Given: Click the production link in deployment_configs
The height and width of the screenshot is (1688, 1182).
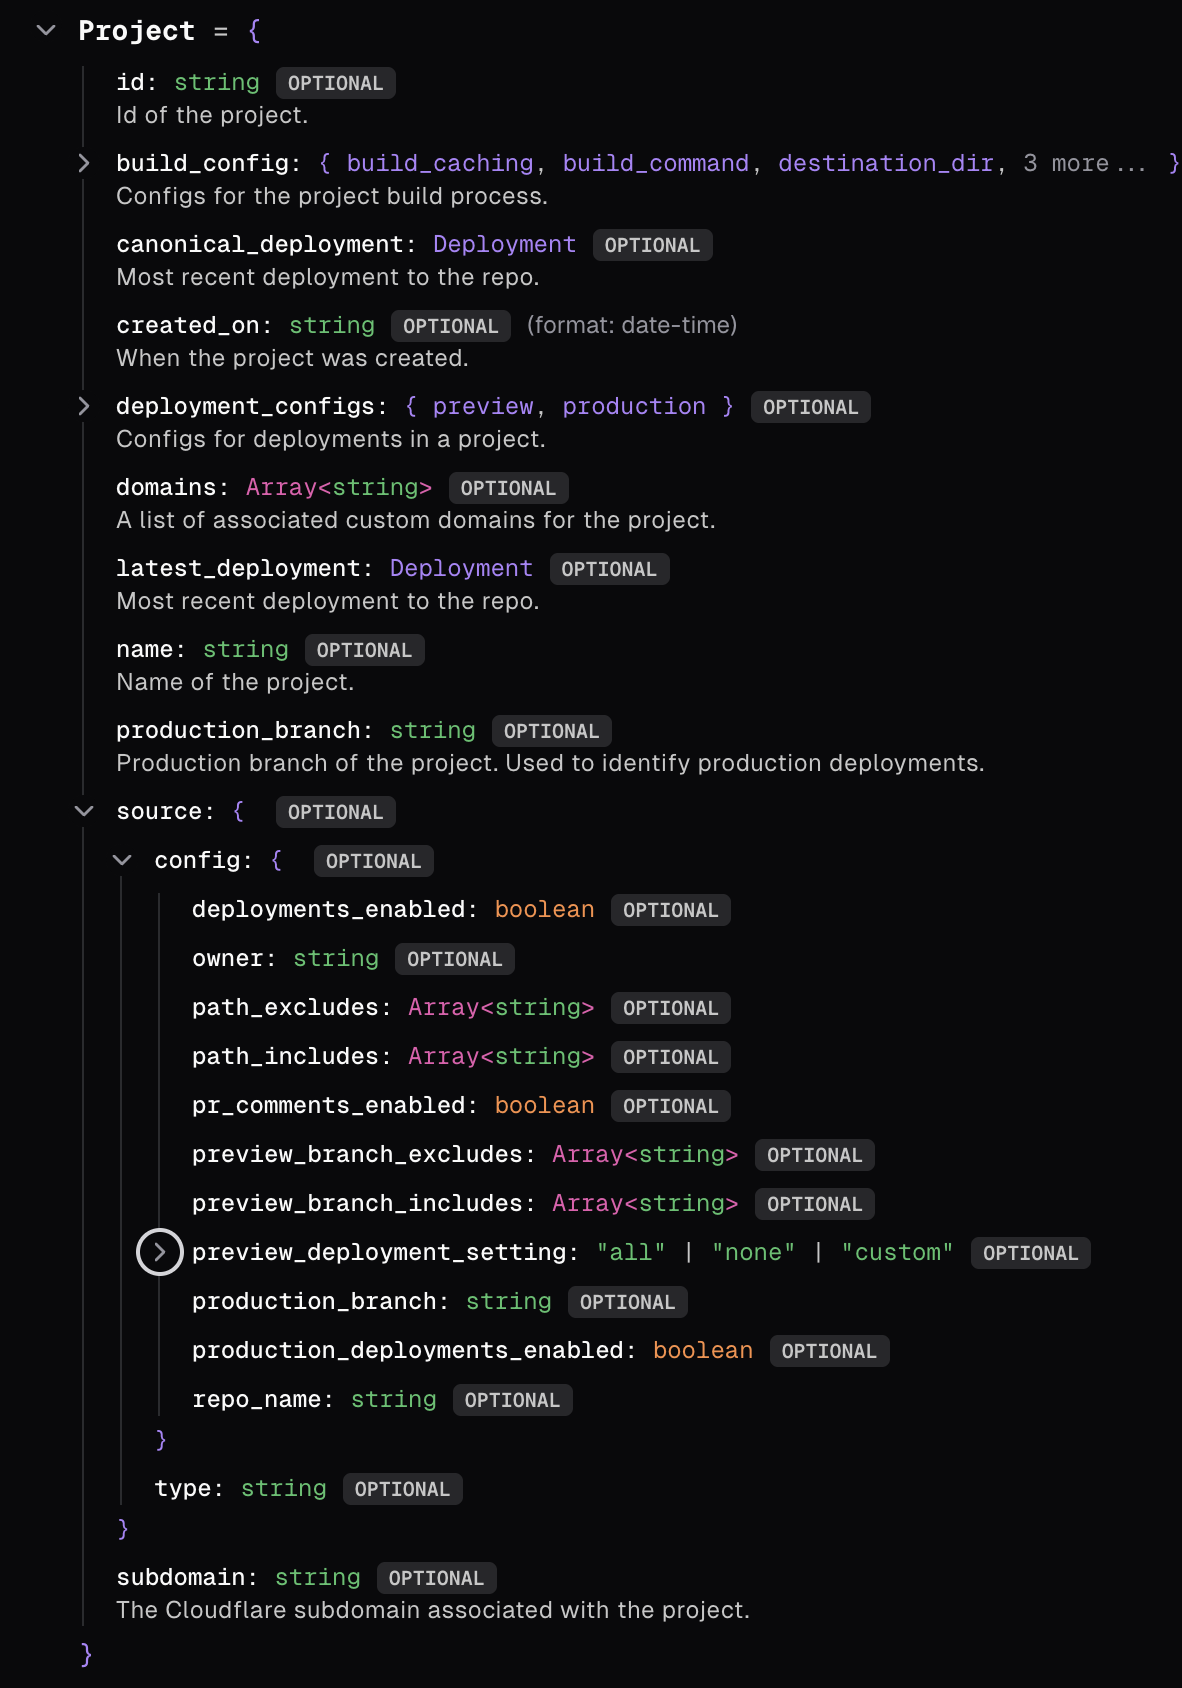Looking at the screenshot, I should [x=634, y=406].
